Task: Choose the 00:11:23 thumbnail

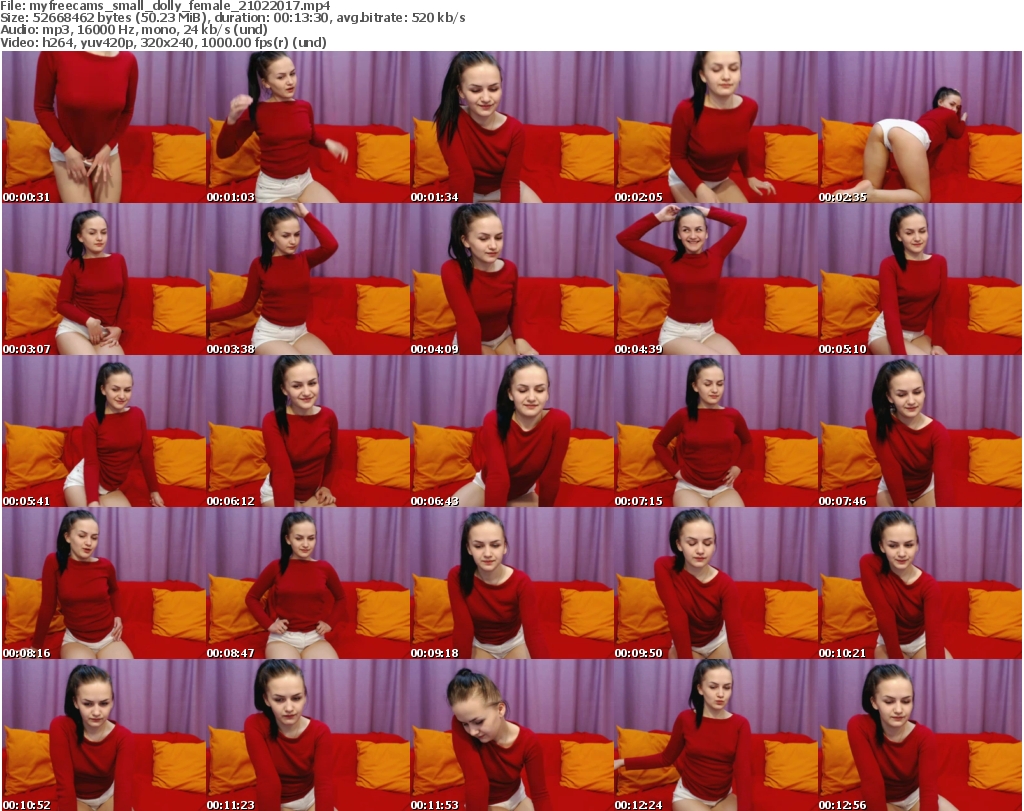Action: click(308, 735)
